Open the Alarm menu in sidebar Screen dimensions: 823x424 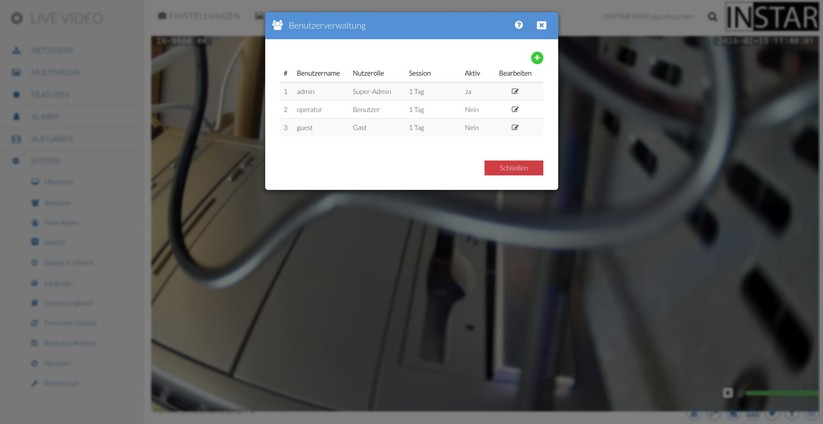(44, 117)
